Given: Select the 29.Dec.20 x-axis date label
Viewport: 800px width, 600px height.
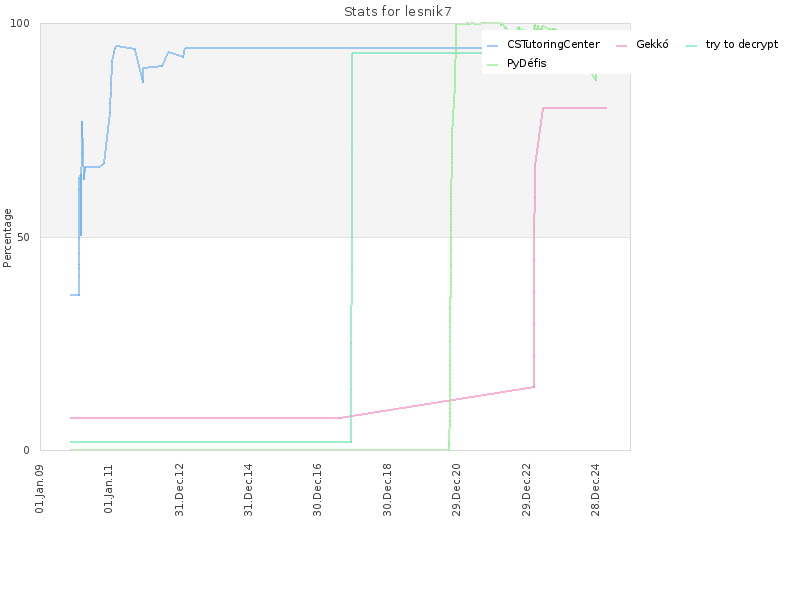Looking at the screenshot, I should point(457,488).
